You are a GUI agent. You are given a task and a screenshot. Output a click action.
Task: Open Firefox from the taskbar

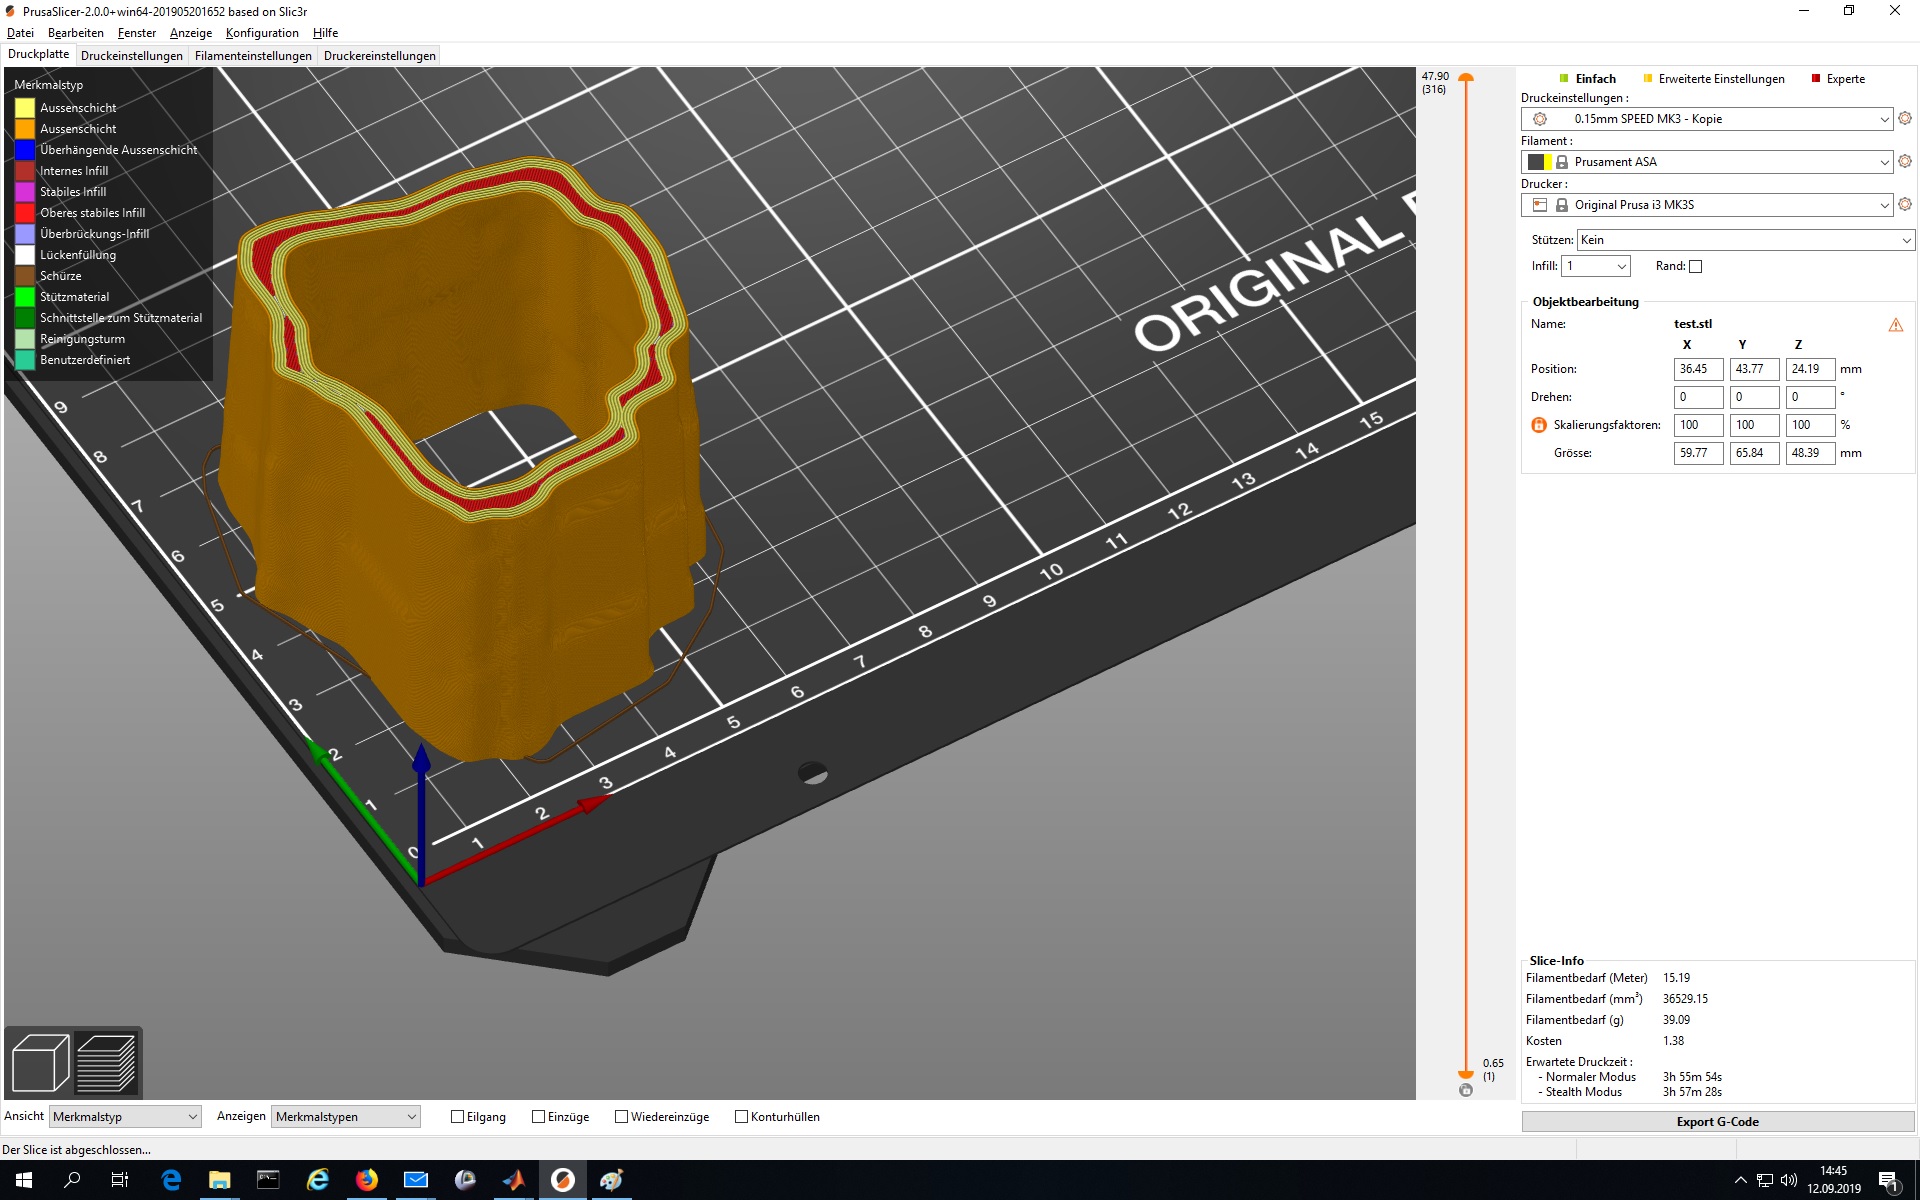(x=367, y=1180)
